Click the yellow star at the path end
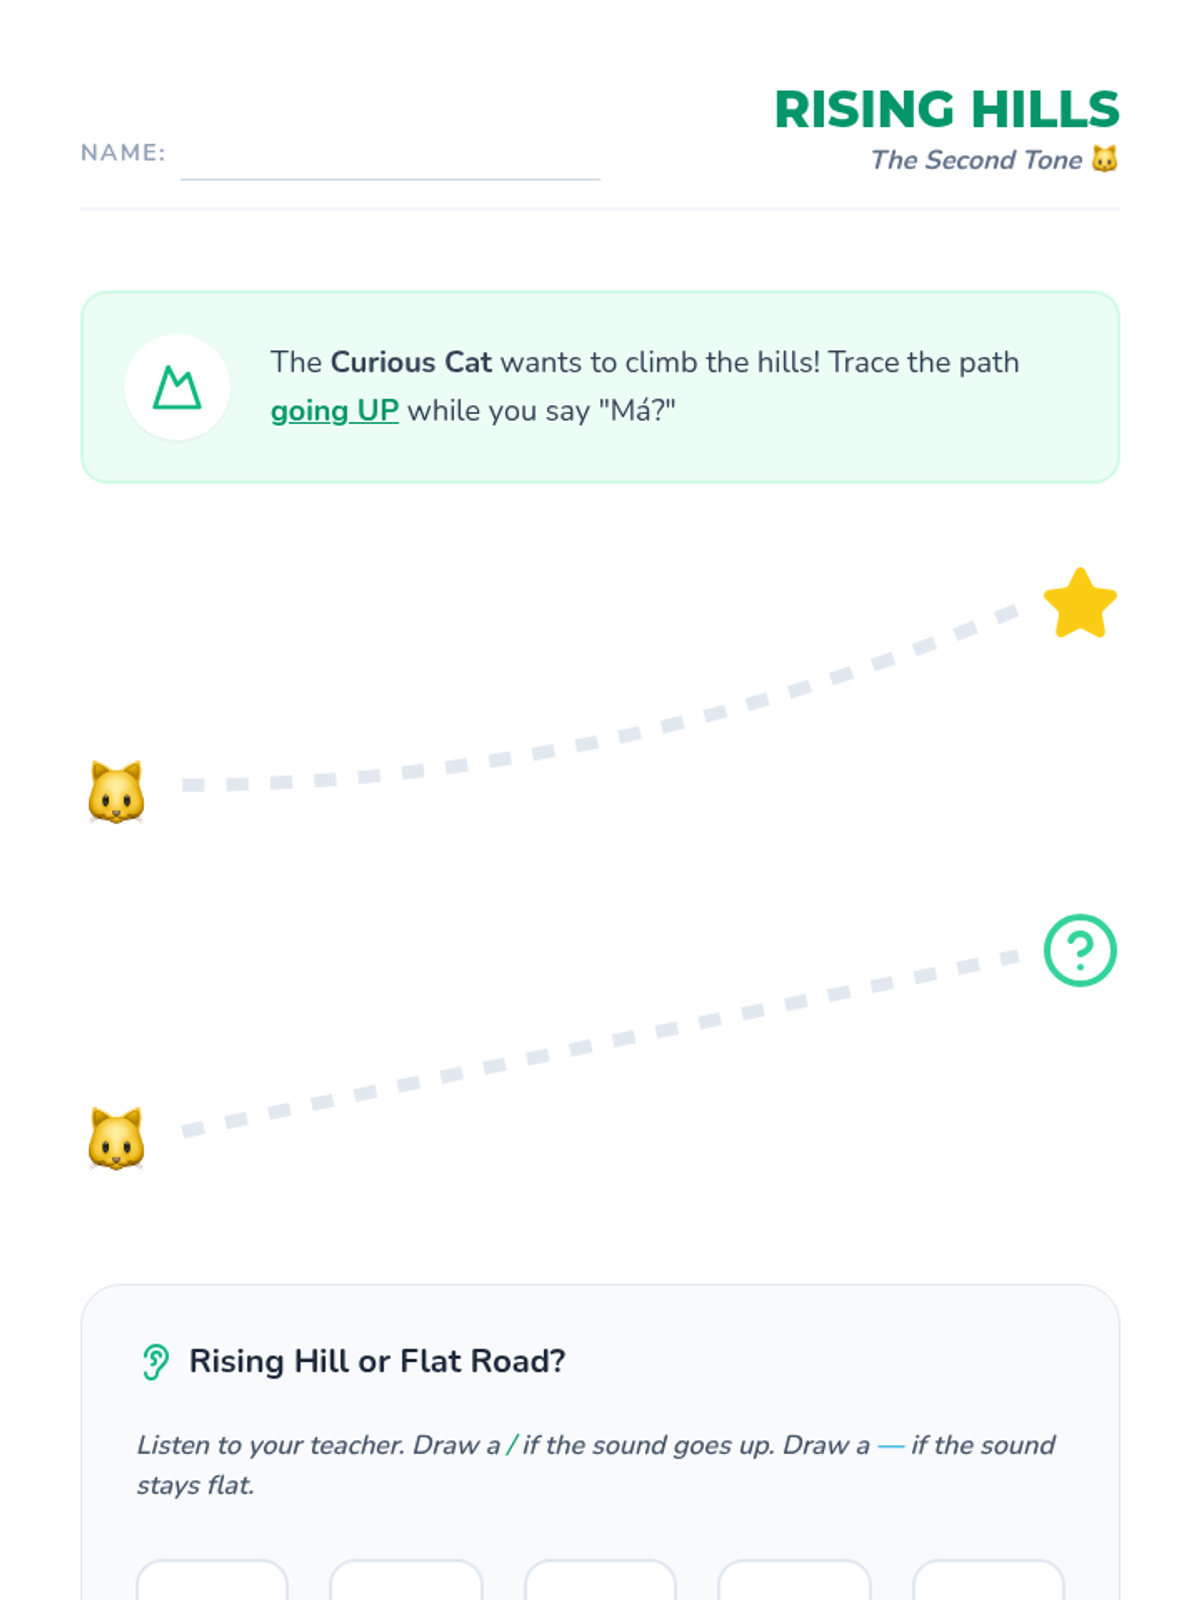 click(x=1080, y=604)
